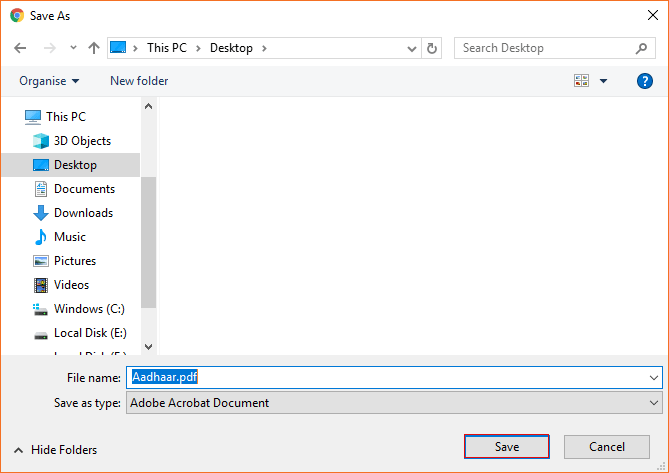The height and width of the screenshot is (473, 669).
Task: Go up one folder level arrow
Action: pos(94,48)
